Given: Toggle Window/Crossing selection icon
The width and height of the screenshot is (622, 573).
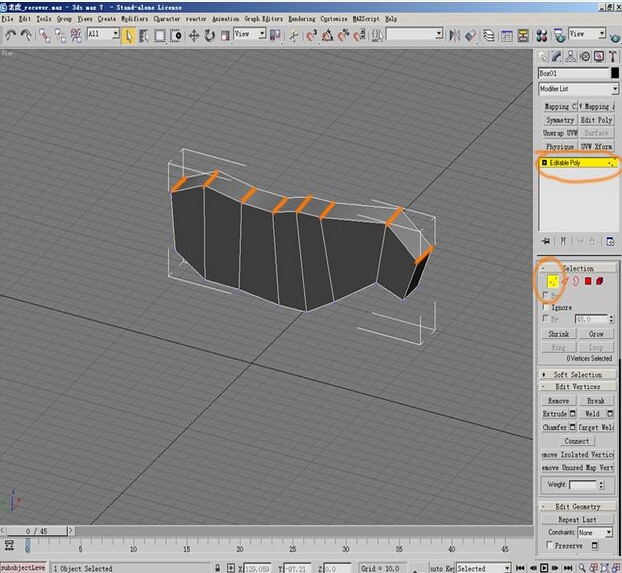Looking at the screenshot, I should tap(176, 36).
